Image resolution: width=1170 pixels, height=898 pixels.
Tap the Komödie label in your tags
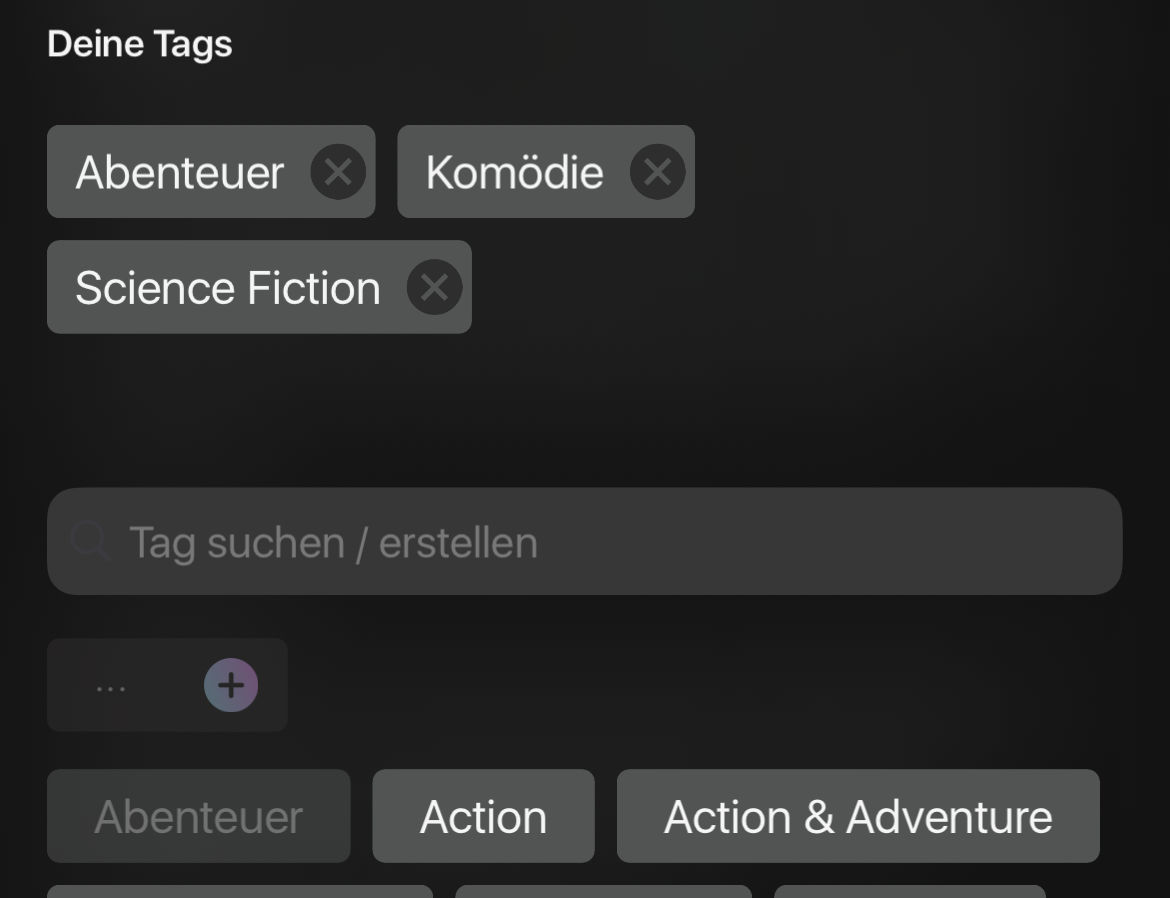click(514, 172)
